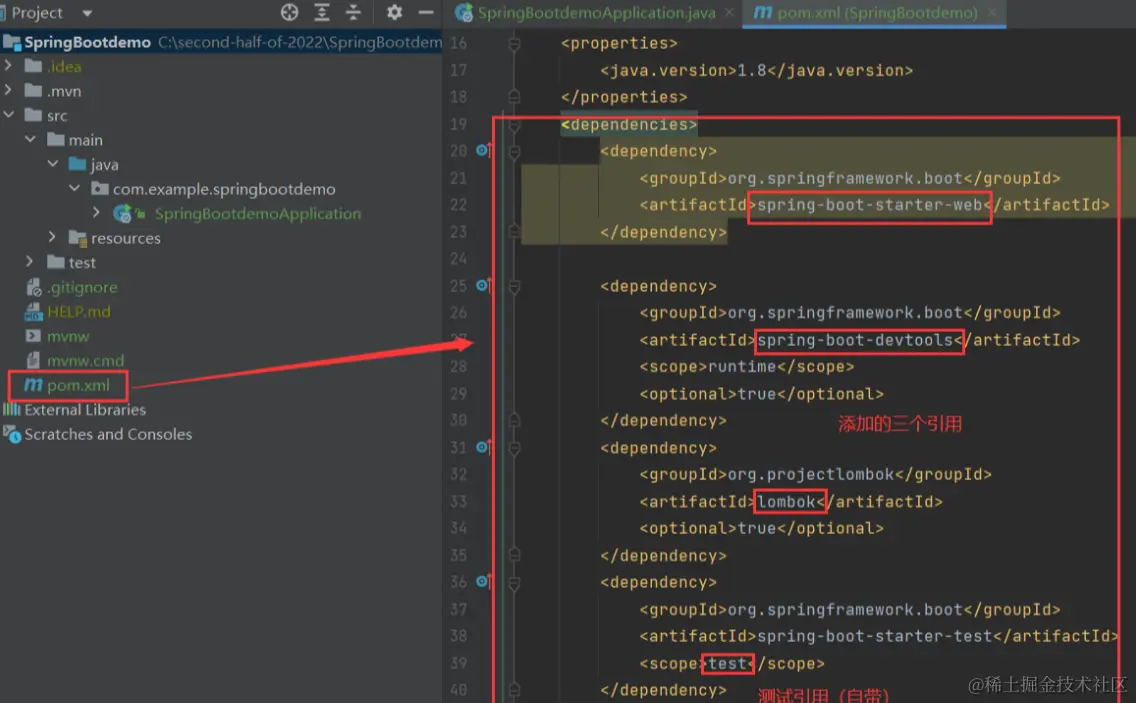1136x703 pixels.
Task: Select the resources folder
Action: tap(125, 238)
